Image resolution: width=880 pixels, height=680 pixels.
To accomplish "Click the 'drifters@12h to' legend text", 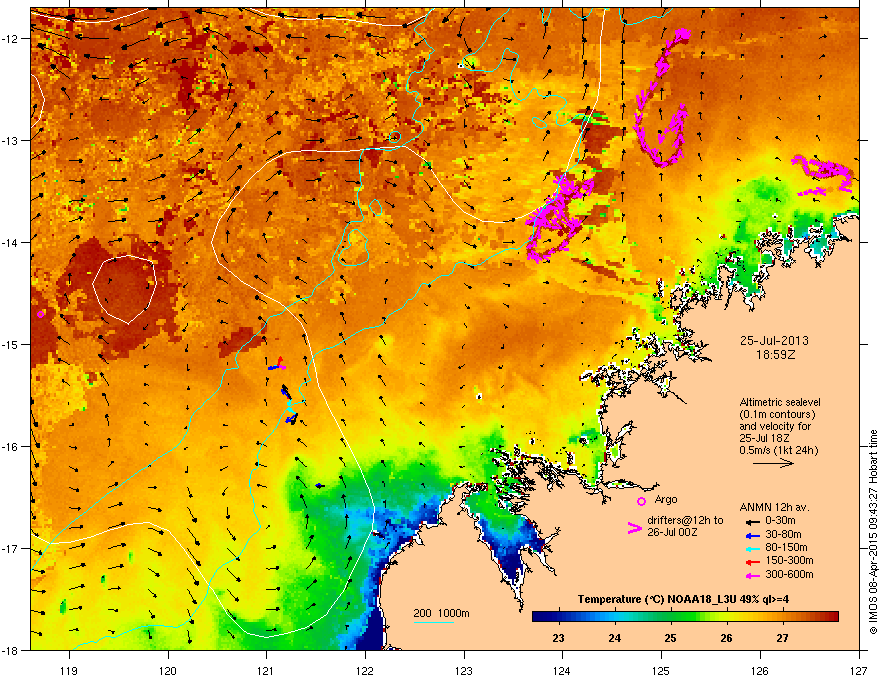I will pos(685,521).
